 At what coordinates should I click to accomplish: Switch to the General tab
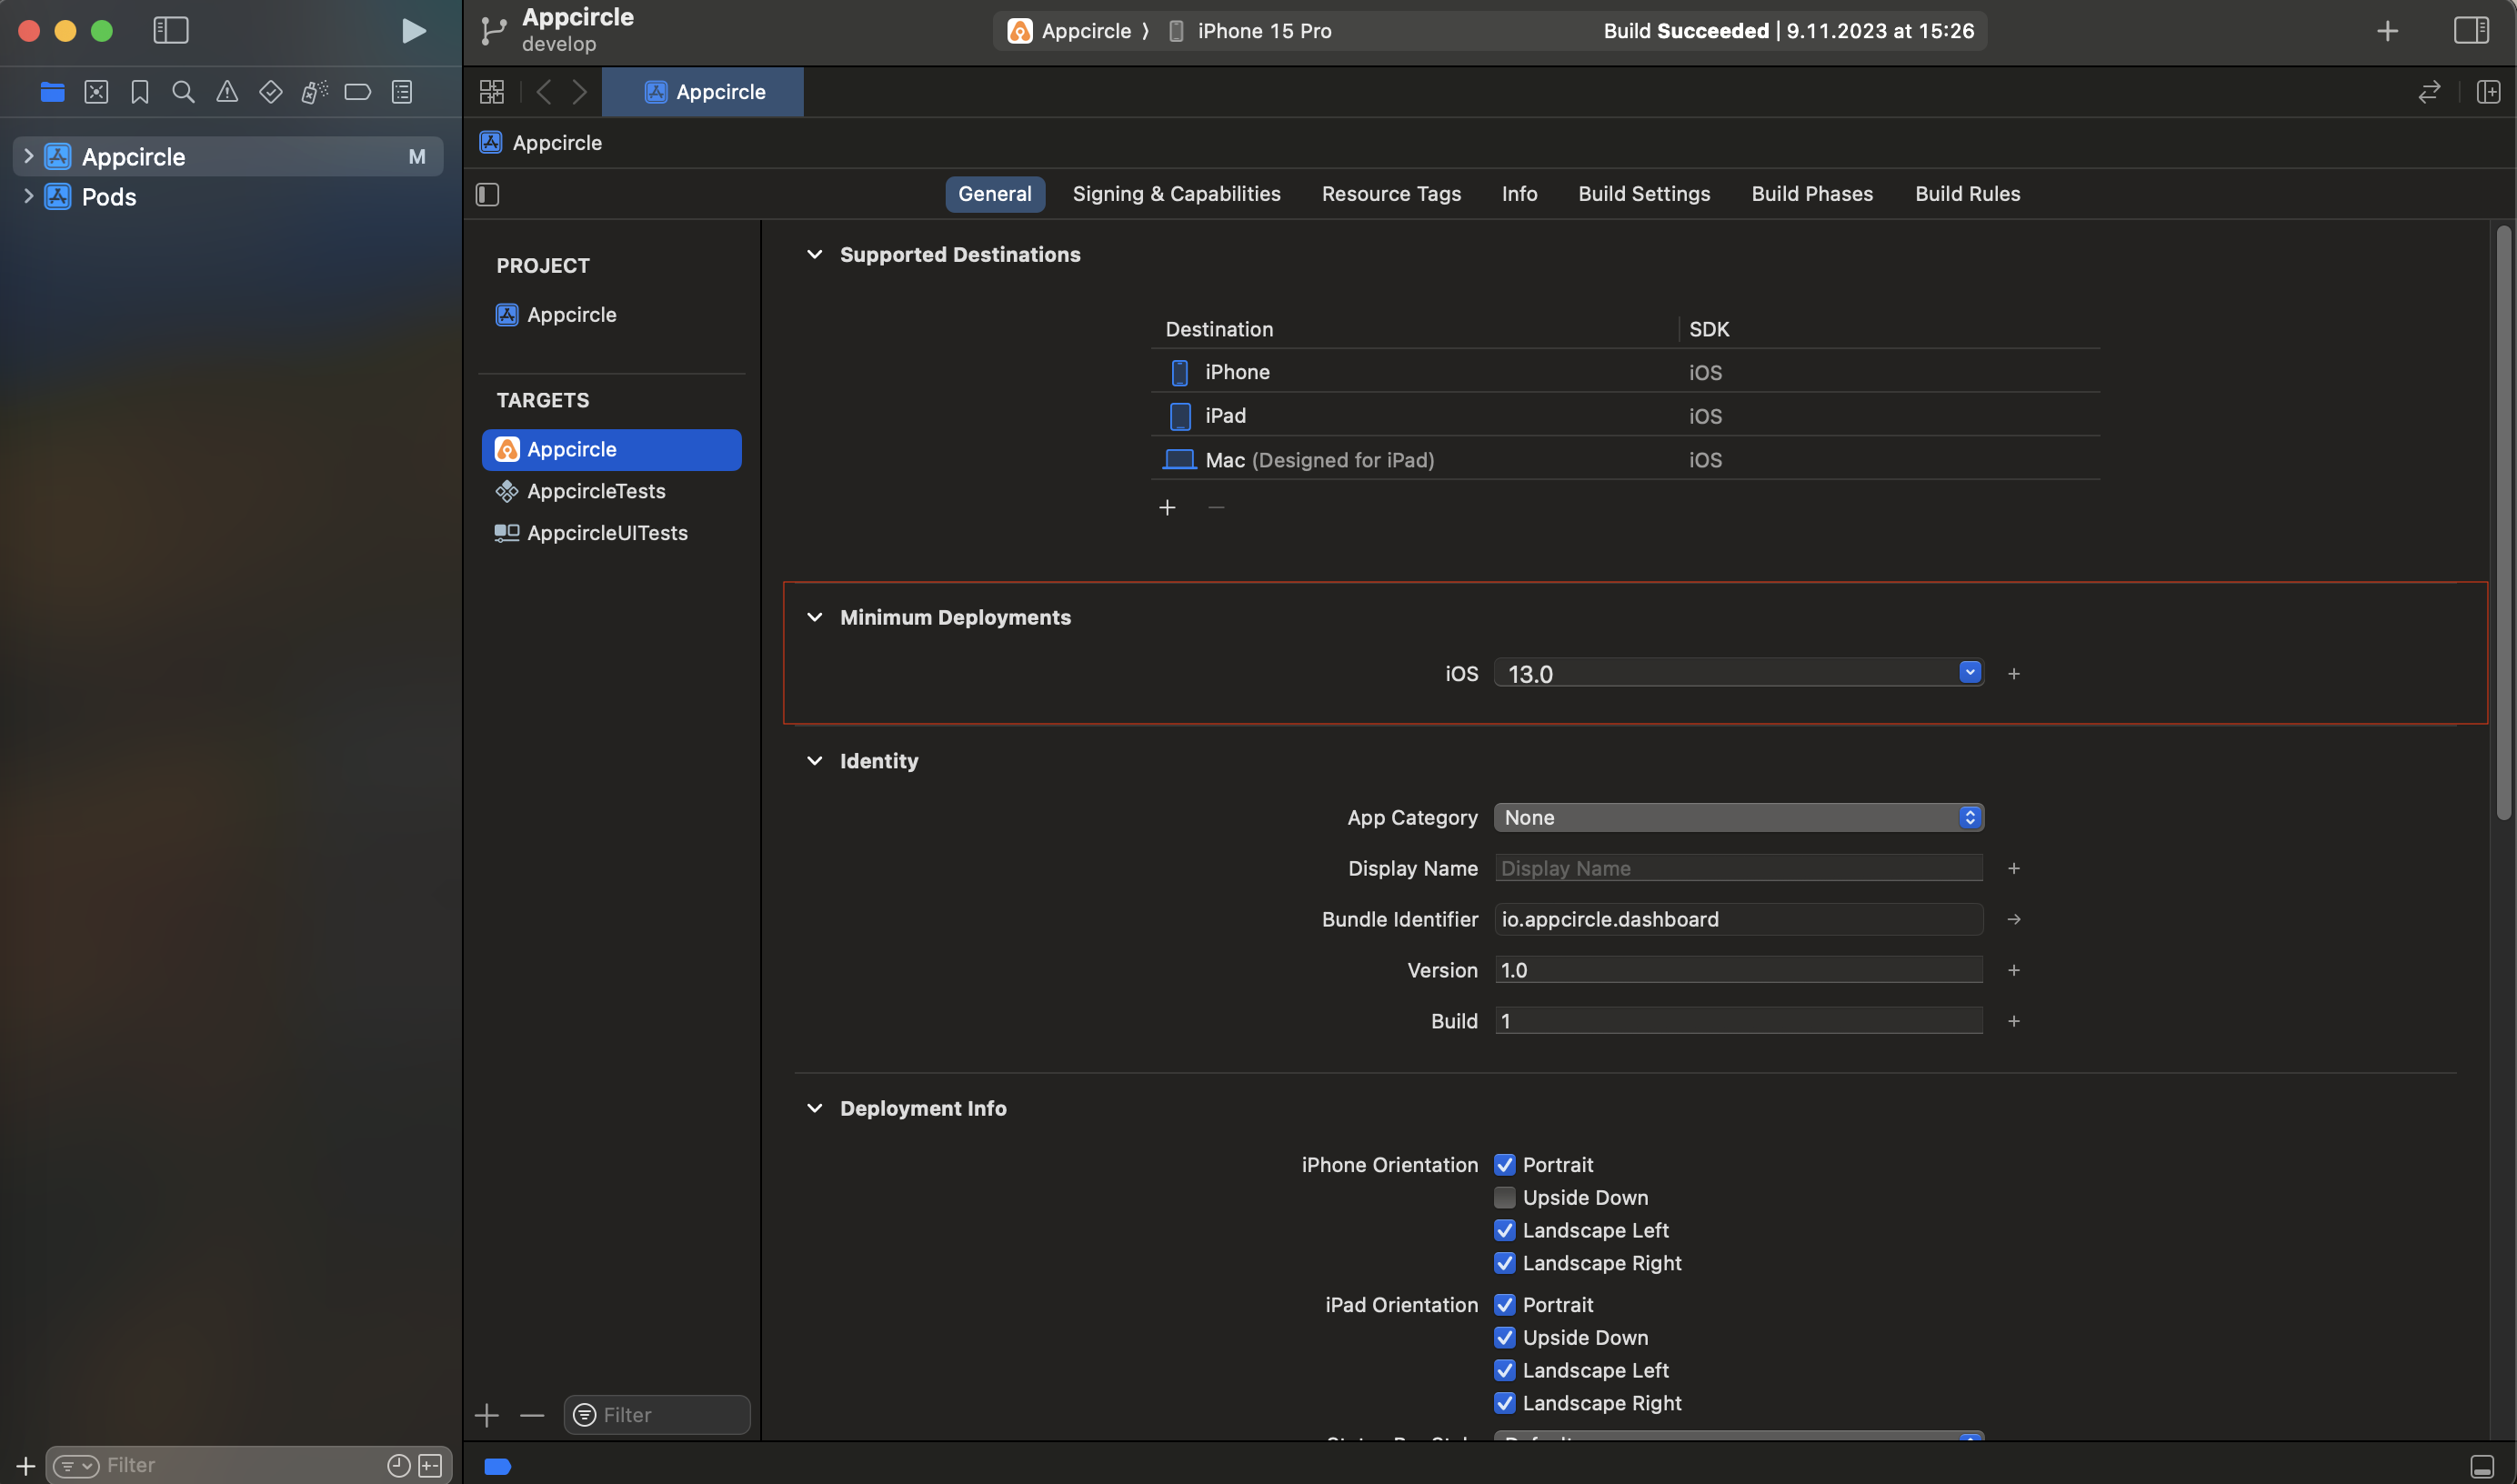(995, 194)
